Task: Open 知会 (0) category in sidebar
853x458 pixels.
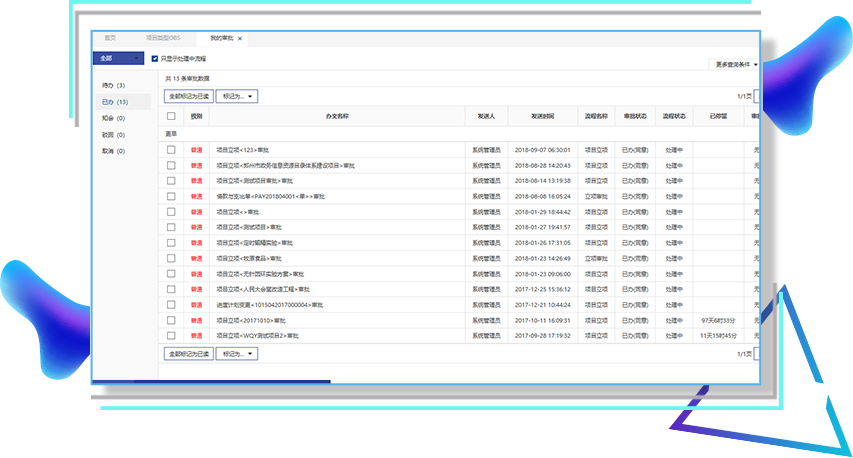Action: point(113,118)
